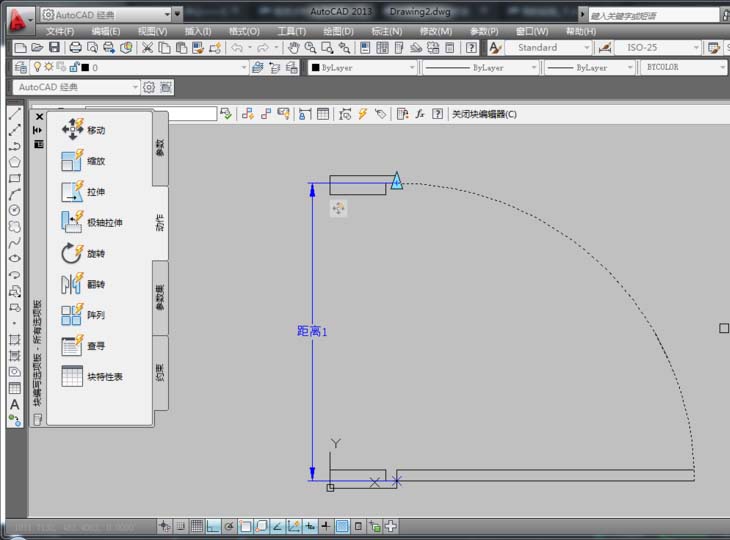
Task: Toggle ortho mode in status bar
Action: coord(213,526)
